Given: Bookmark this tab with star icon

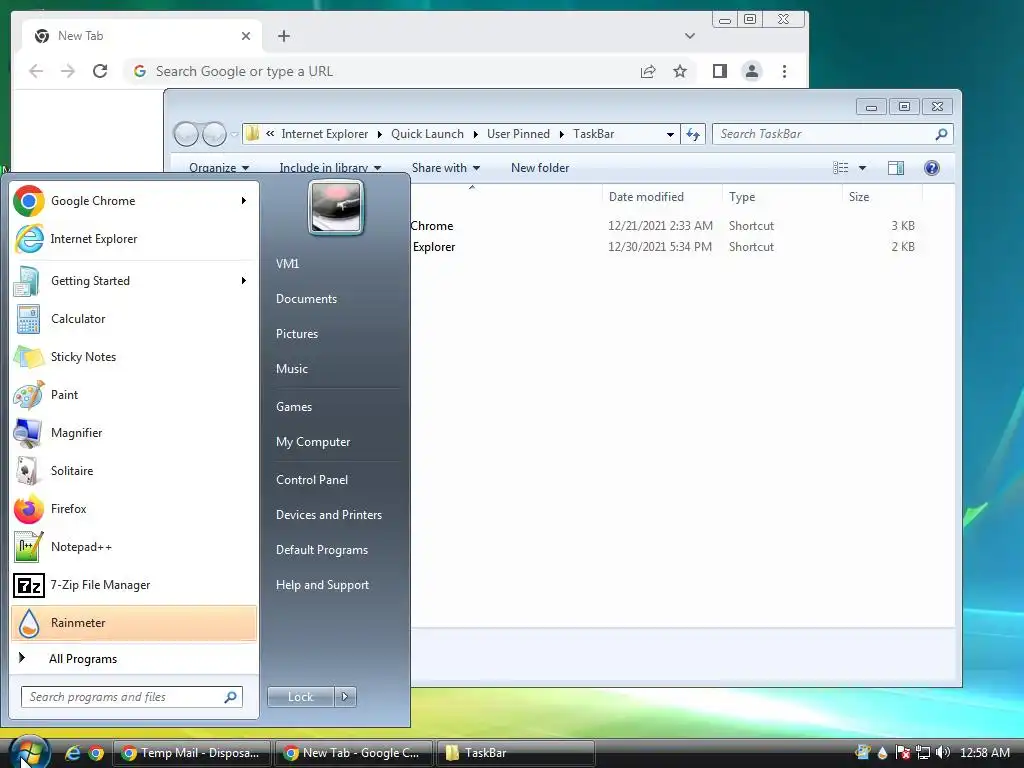Looking at the screenshot, I should [x=680, y=71].
